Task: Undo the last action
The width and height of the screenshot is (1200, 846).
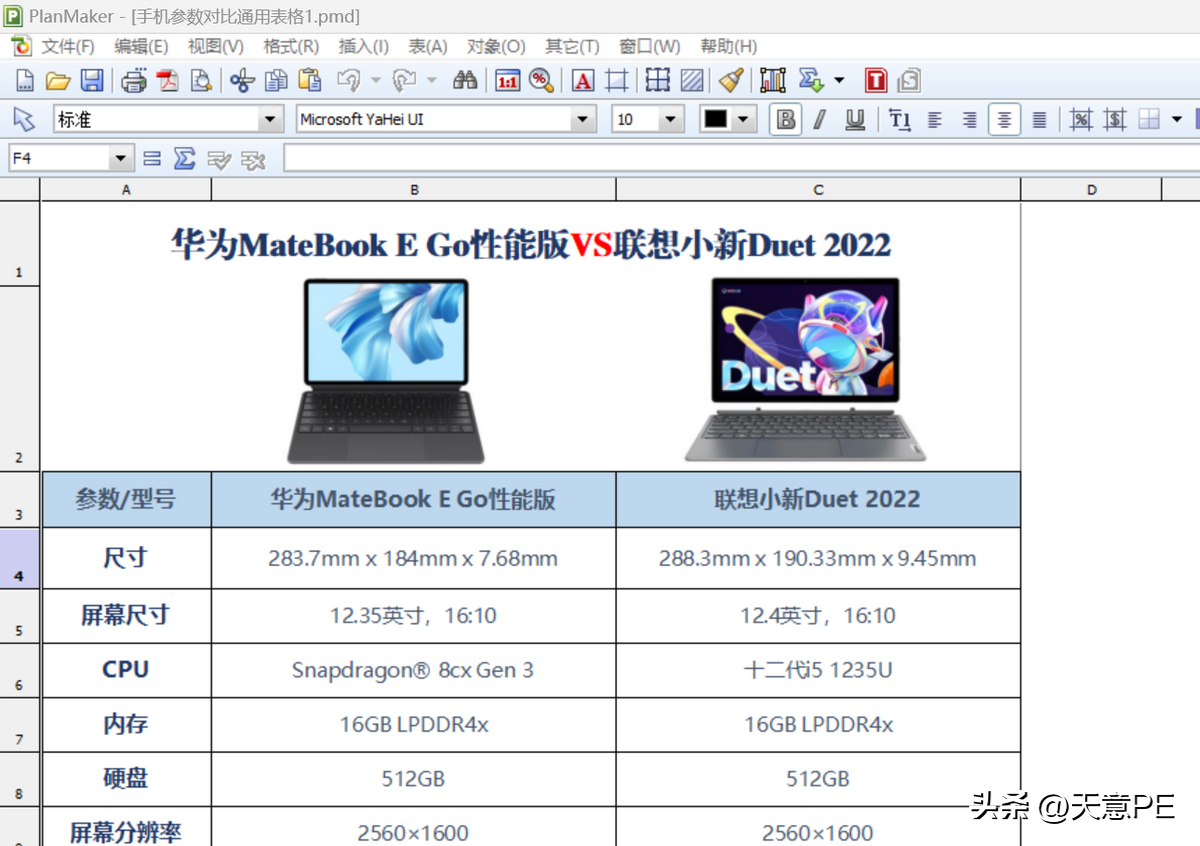Action: (349, 81)
